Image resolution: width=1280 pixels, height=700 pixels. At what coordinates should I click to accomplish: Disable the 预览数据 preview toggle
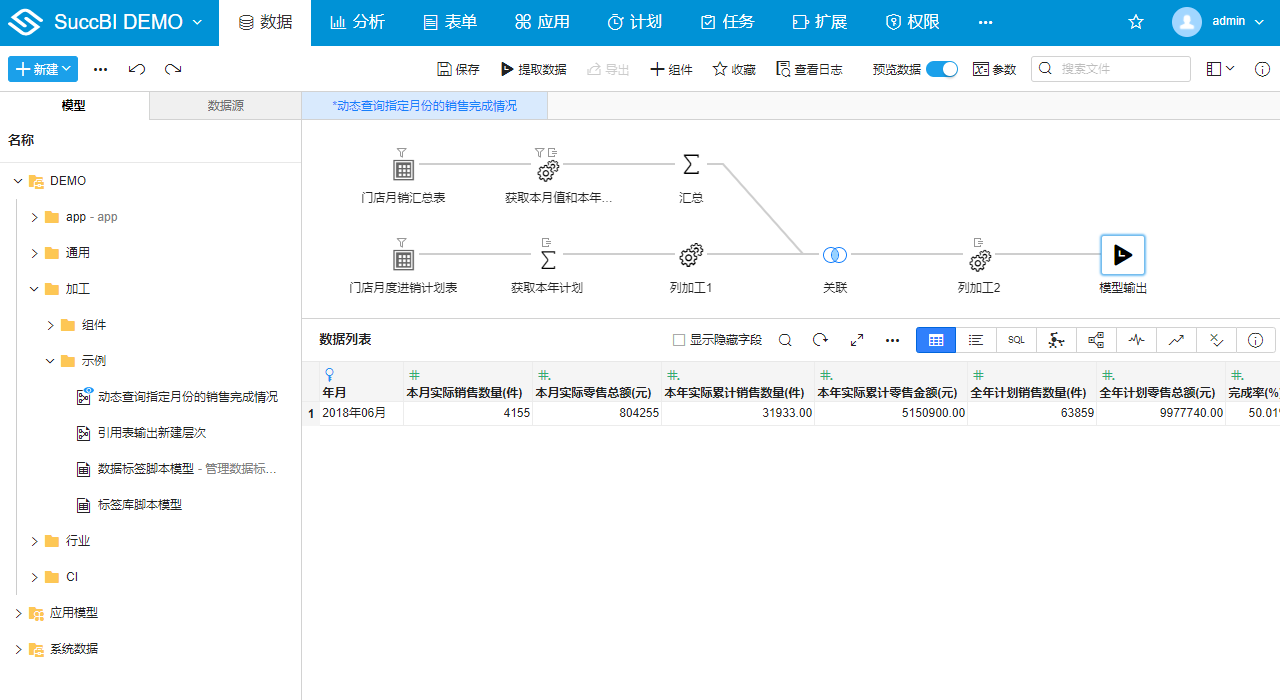click(941, 68)
